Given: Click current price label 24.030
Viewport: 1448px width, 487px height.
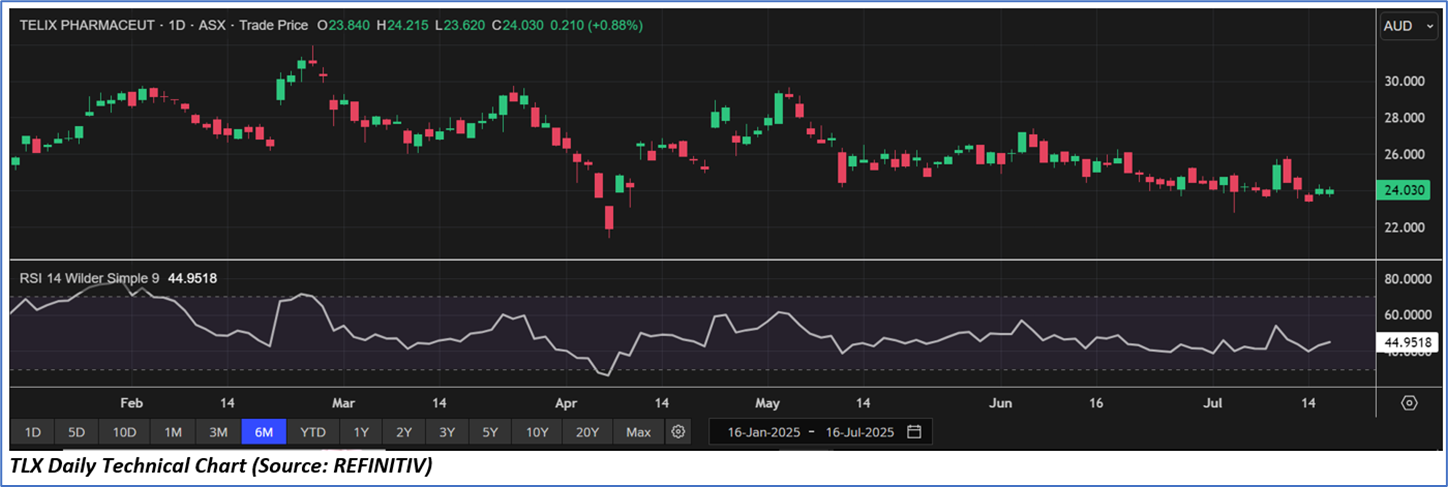Looking at the screenshot, I should click(1403, 191).
